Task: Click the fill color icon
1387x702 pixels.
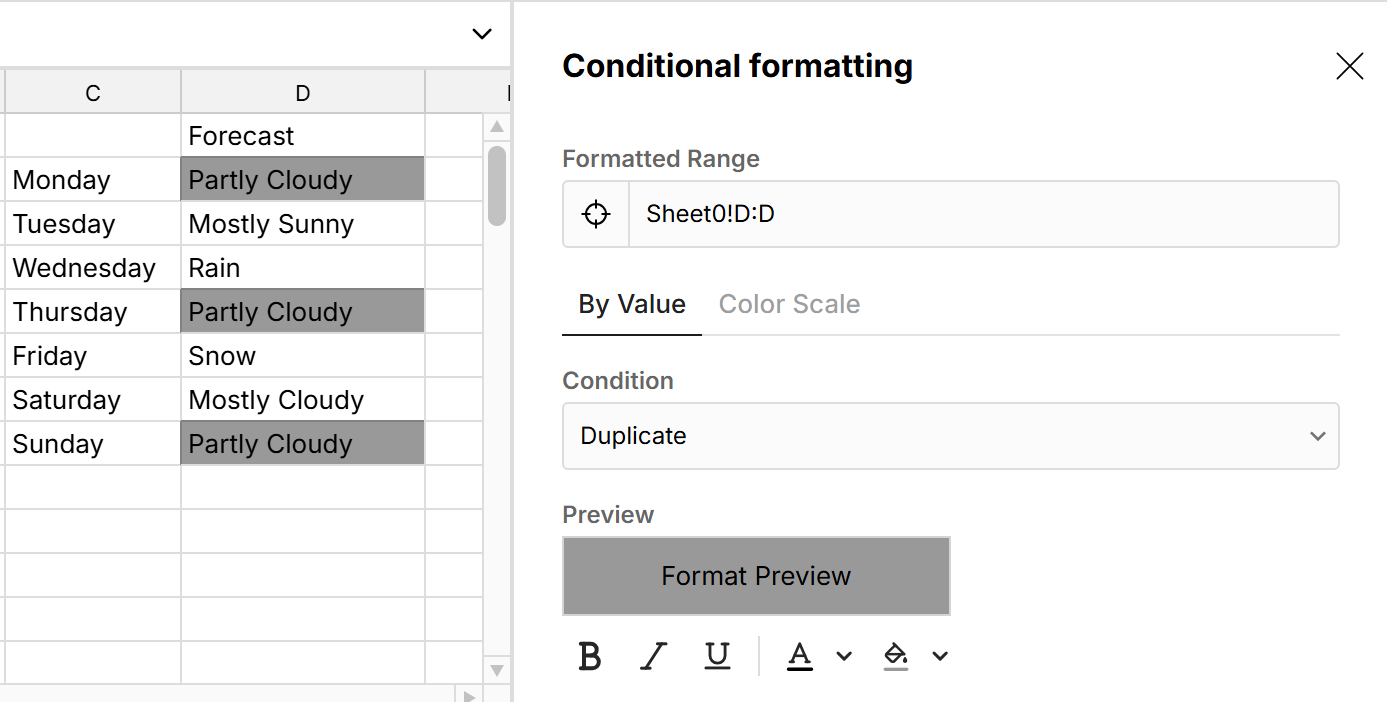Action: [x=895, y=655]
